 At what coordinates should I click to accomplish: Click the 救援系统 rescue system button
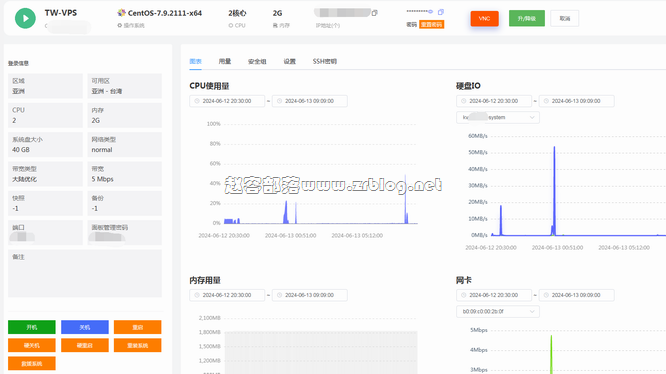coord(32,364)
